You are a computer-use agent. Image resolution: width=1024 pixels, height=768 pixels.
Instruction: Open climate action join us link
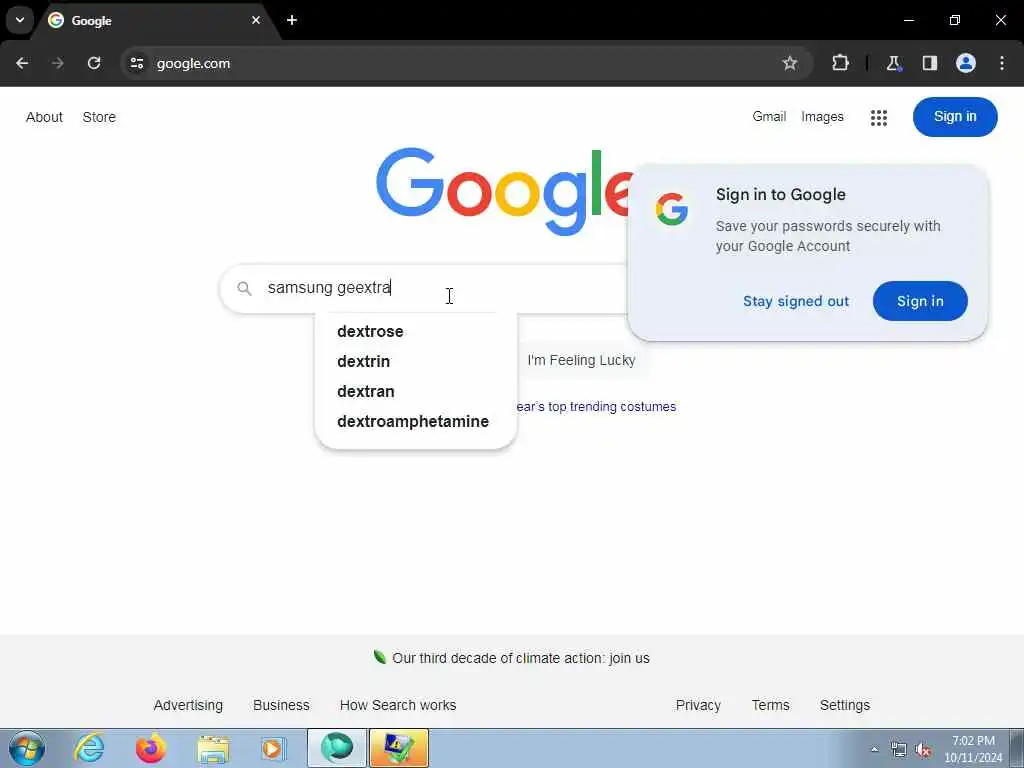pyautogui.click(x=520, y=658)
